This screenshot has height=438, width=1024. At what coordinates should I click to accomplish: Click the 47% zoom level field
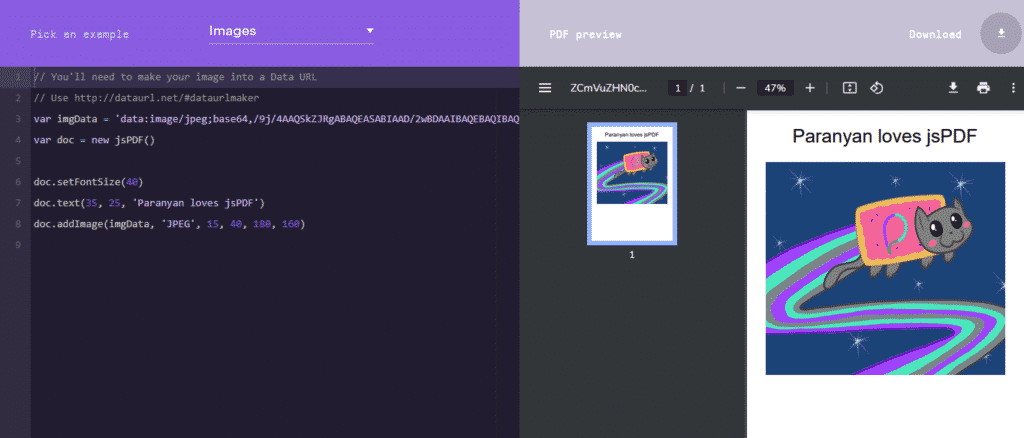(775, 87)
